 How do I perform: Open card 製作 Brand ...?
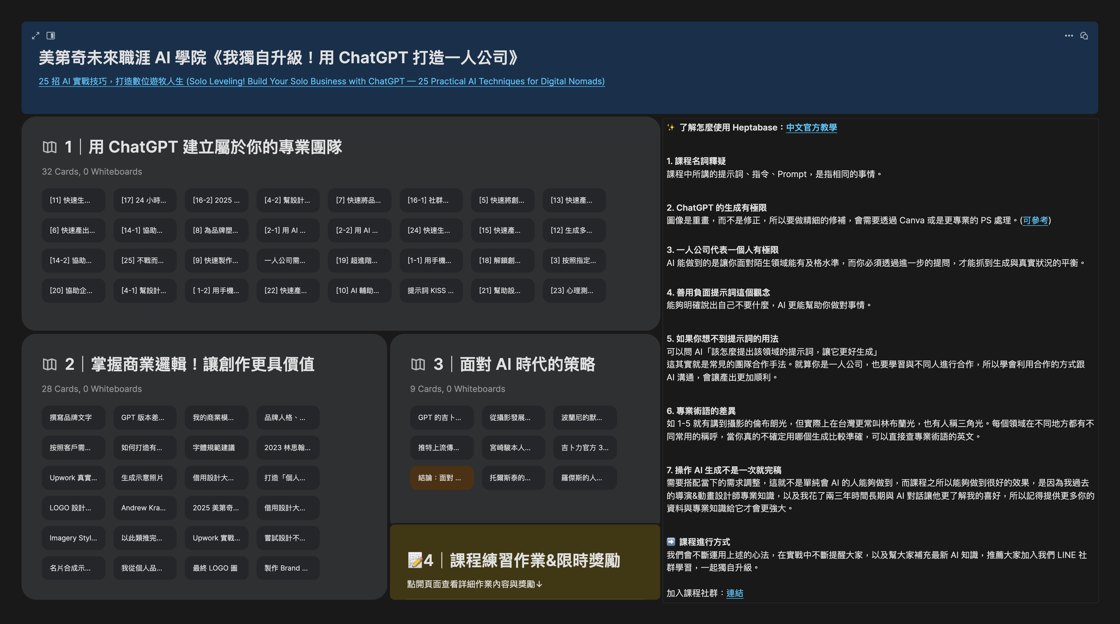[x=288, y=568]
